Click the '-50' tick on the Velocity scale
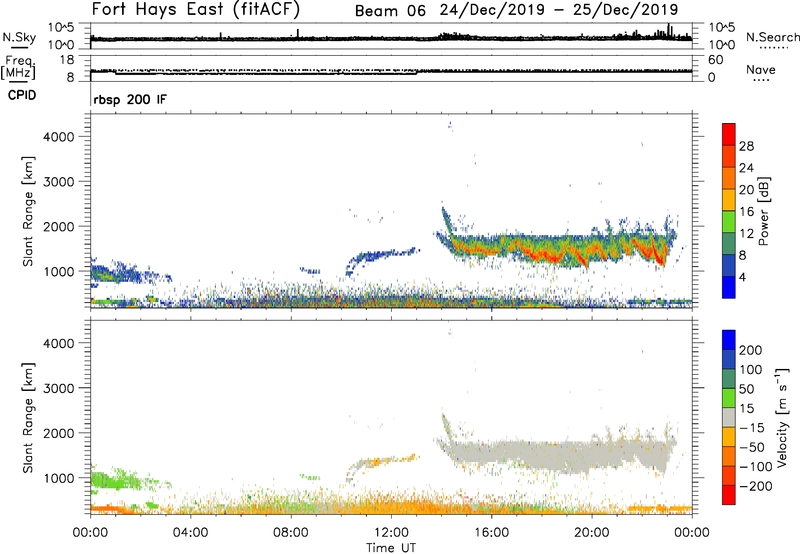Viewport: 800px width, 554px height. [x=752, y=447]
